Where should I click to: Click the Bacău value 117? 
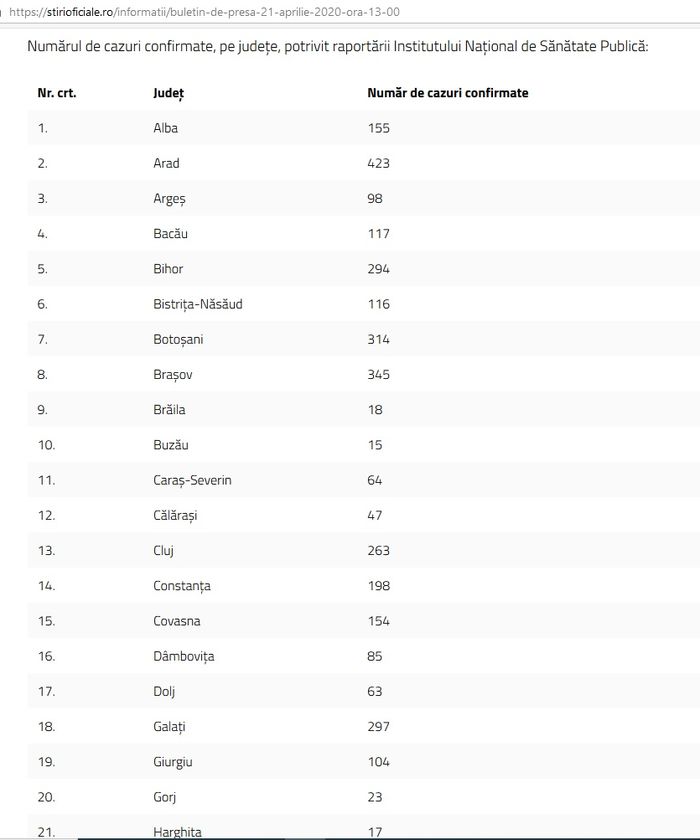[x=378, y=234]
